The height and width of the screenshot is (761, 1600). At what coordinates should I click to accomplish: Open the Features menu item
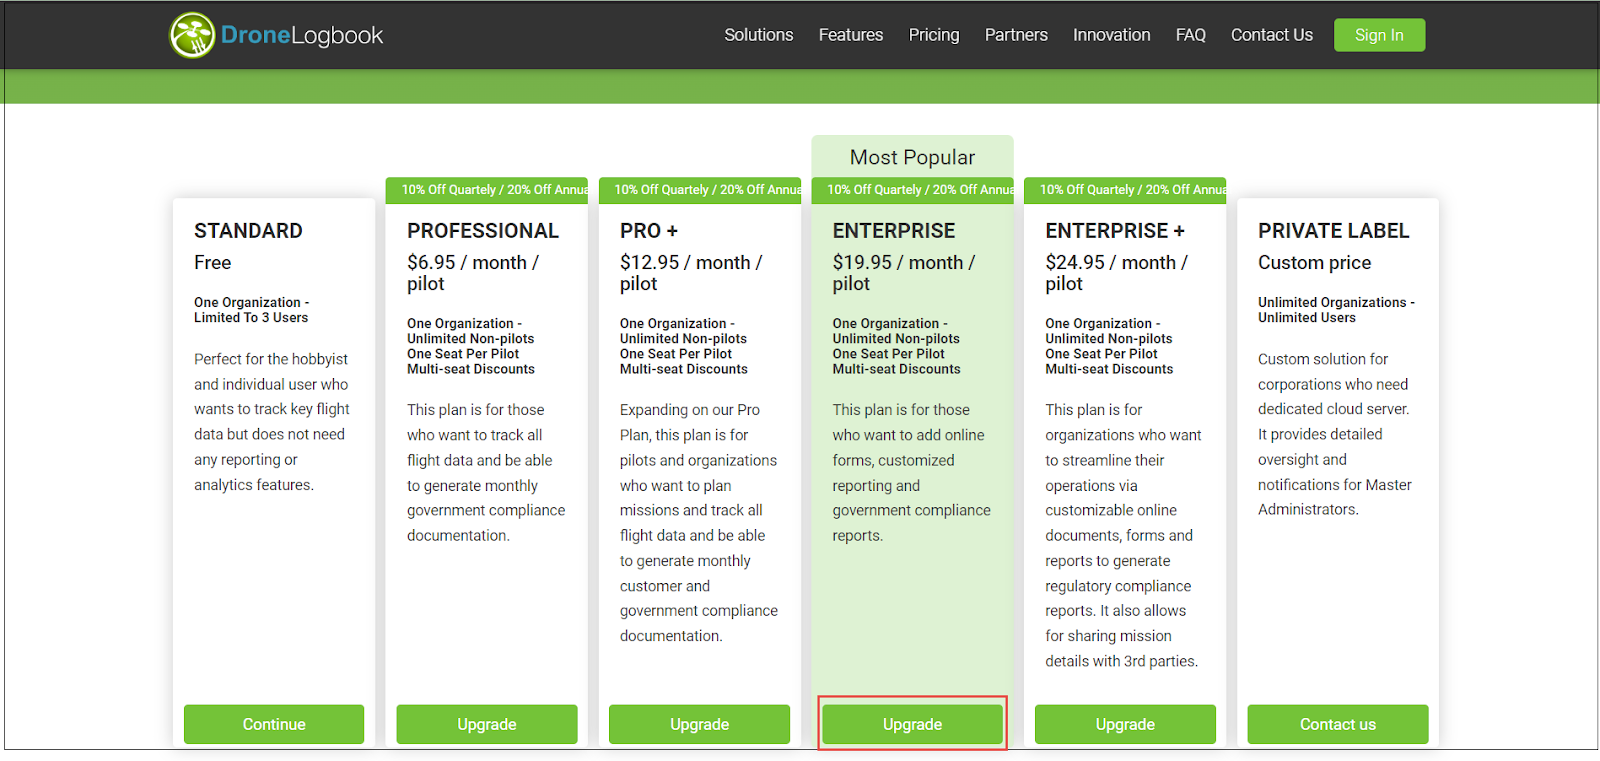[x=851, y=35]
